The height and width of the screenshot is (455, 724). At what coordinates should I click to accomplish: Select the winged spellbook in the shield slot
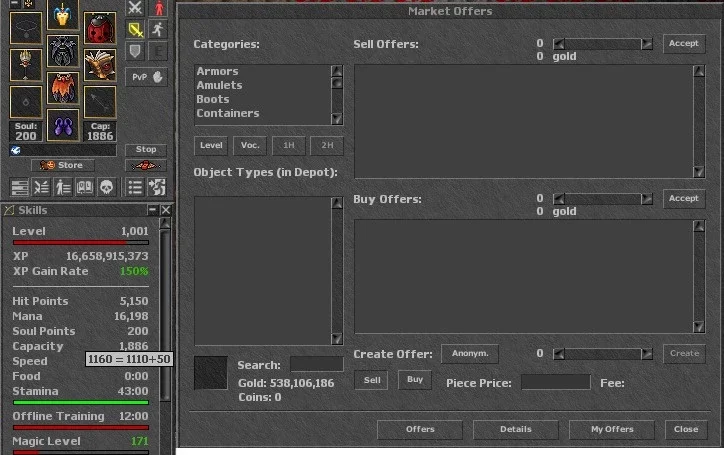[100, 65]
